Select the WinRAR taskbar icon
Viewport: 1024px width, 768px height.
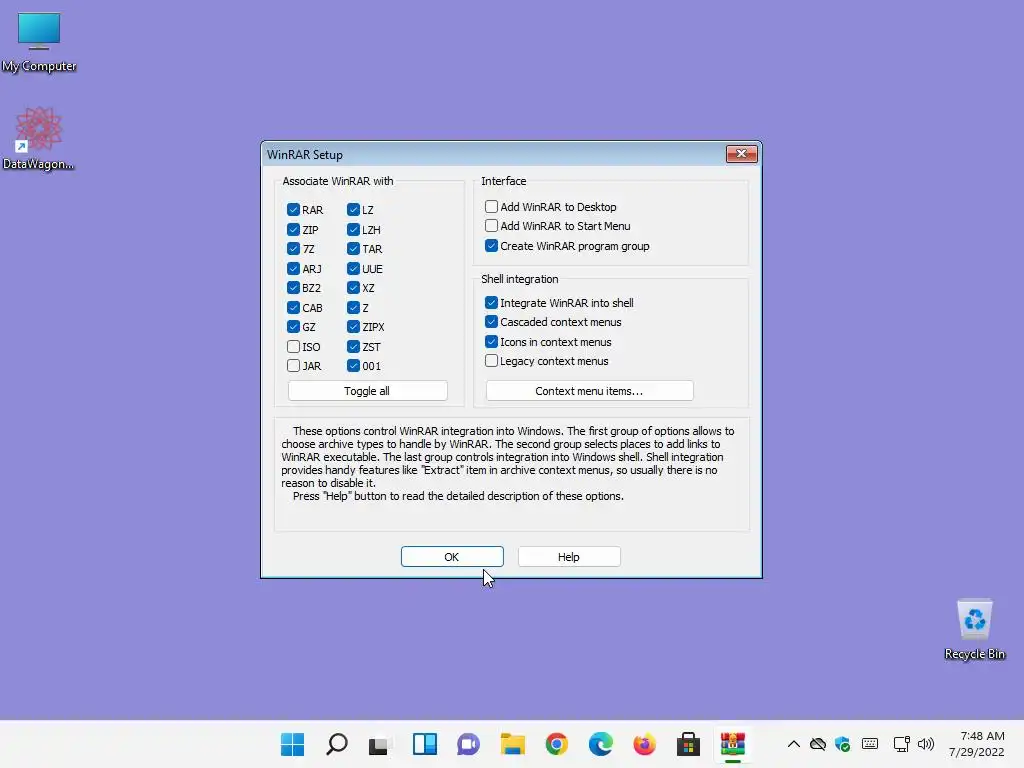tap(733, 744)
